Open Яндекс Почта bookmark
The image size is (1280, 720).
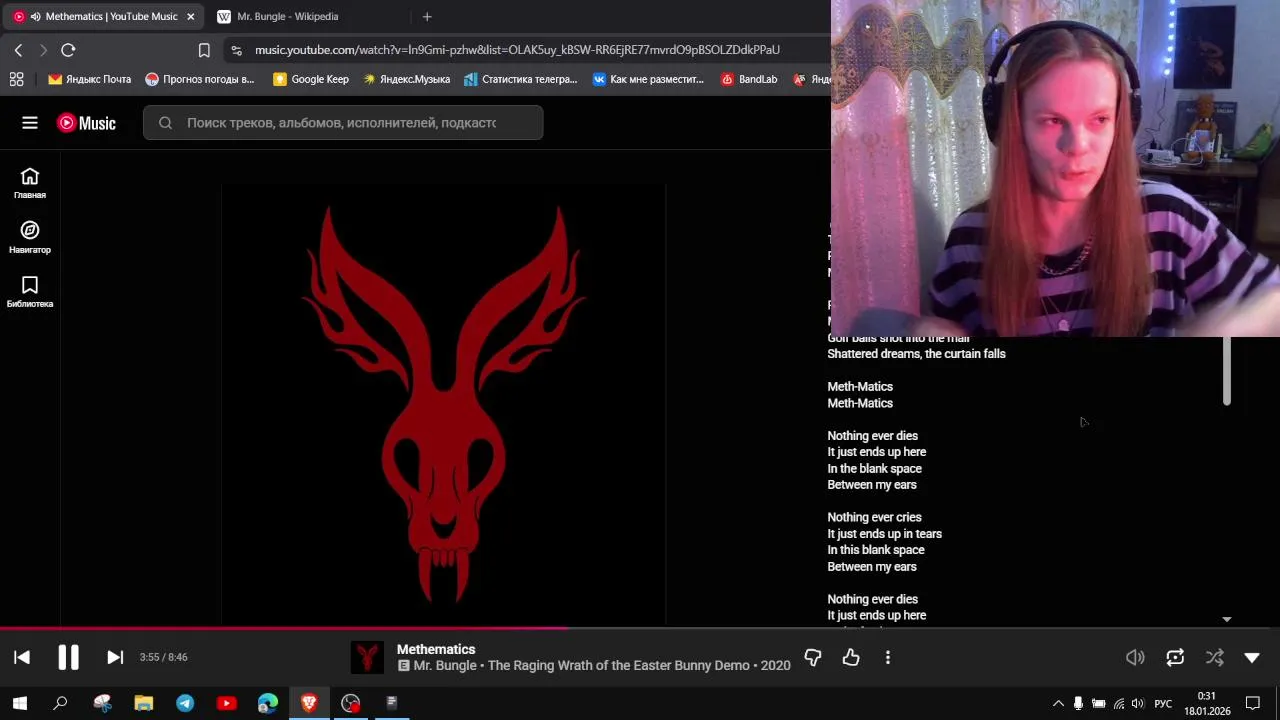pyautogui.click(x=89, y=79)
